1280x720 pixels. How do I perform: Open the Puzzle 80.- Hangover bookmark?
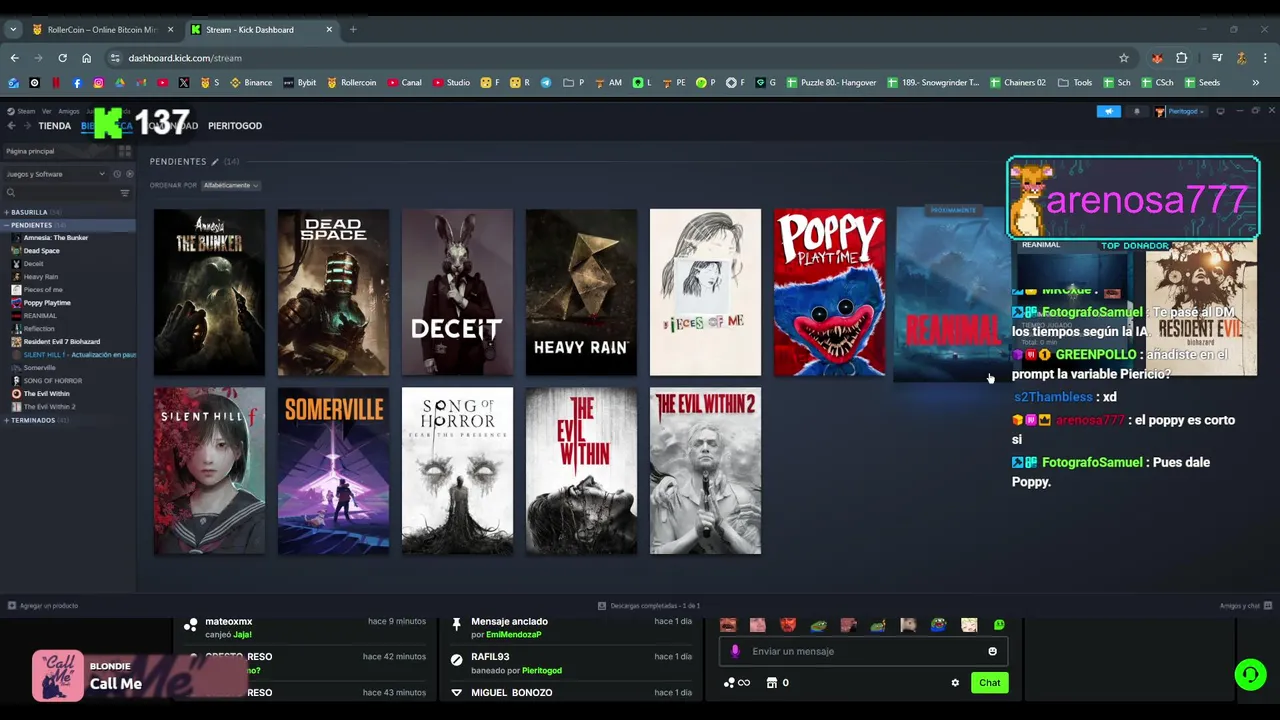pos(831,83)
